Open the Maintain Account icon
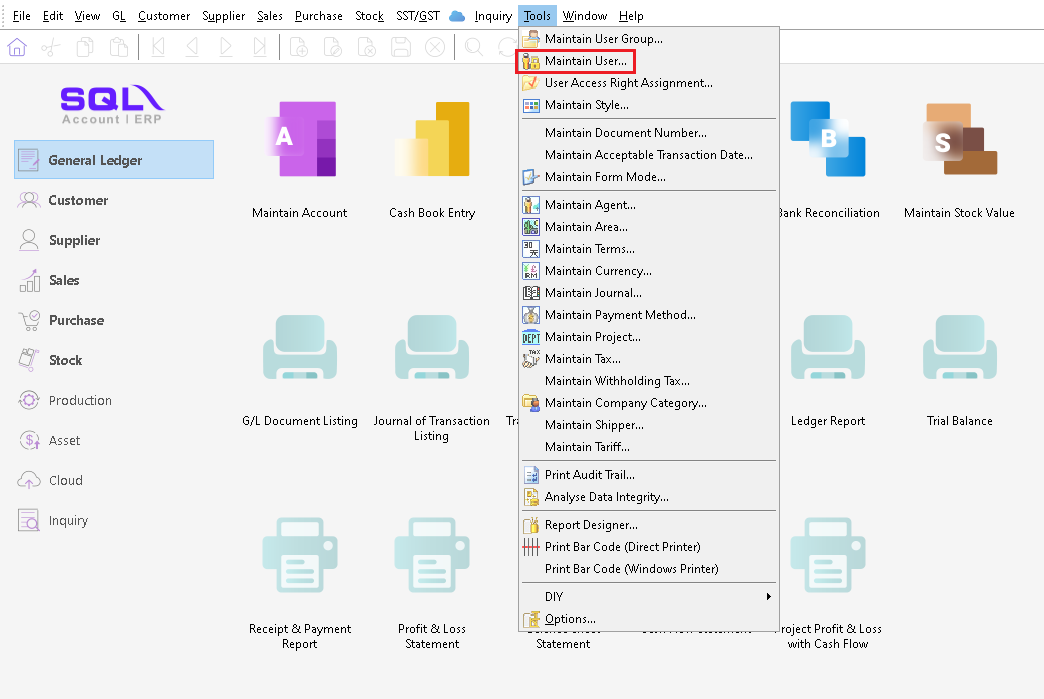The image size is (1044, 699). point(299,140)
